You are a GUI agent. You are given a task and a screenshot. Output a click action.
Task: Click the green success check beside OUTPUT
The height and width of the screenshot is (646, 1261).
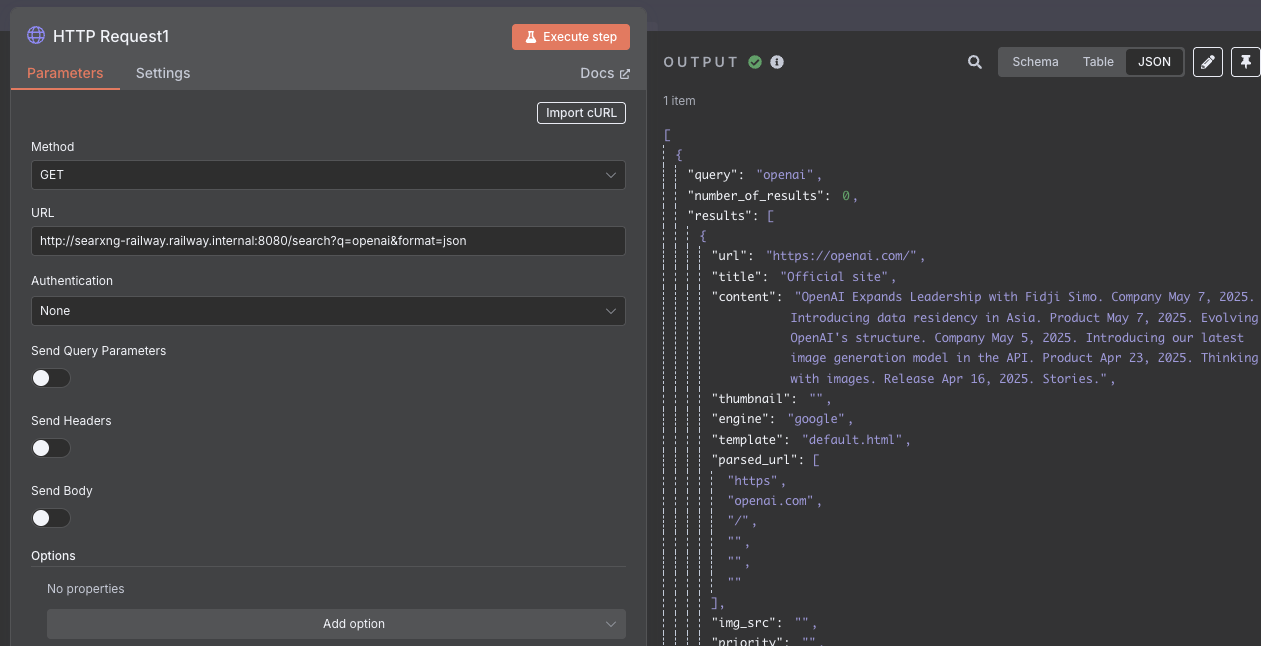tap(757, 62)
